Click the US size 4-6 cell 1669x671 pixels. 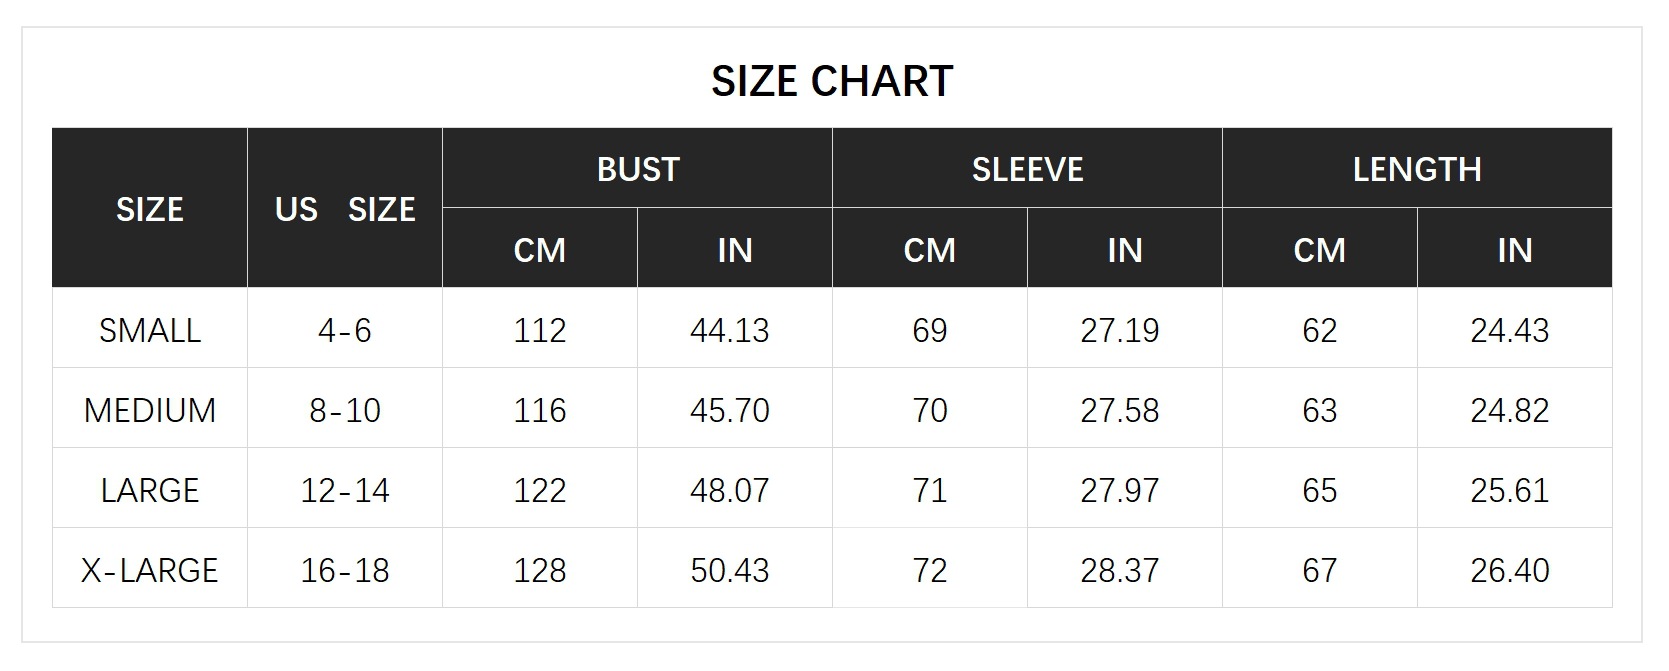[345, 330]
